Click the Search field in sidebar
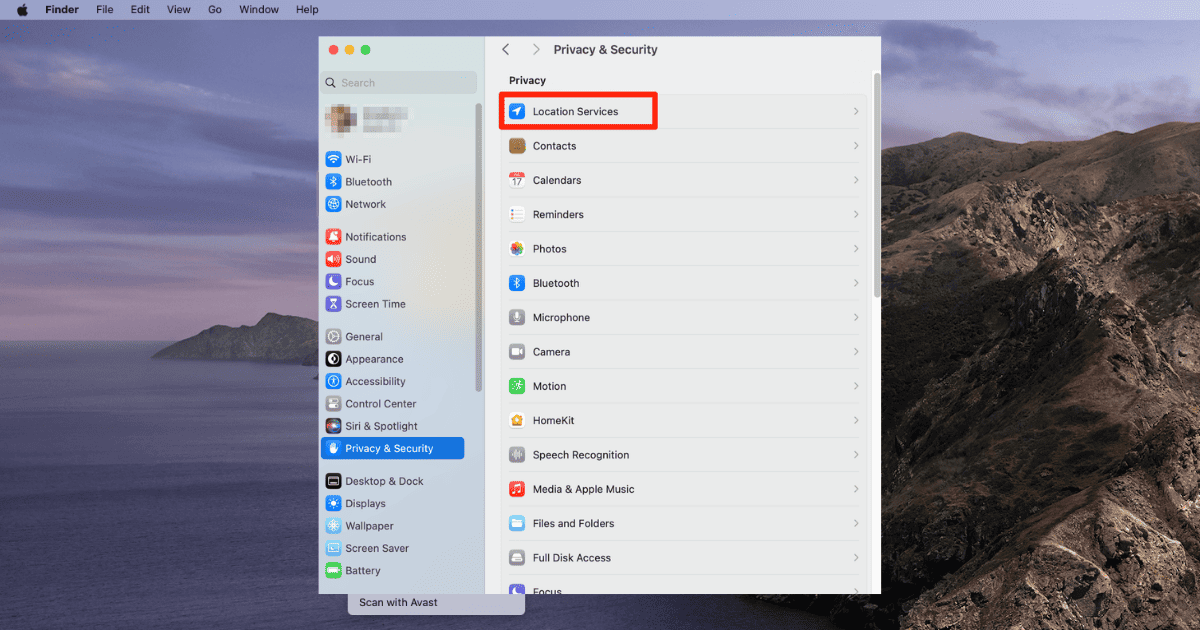 pos(400,83)
